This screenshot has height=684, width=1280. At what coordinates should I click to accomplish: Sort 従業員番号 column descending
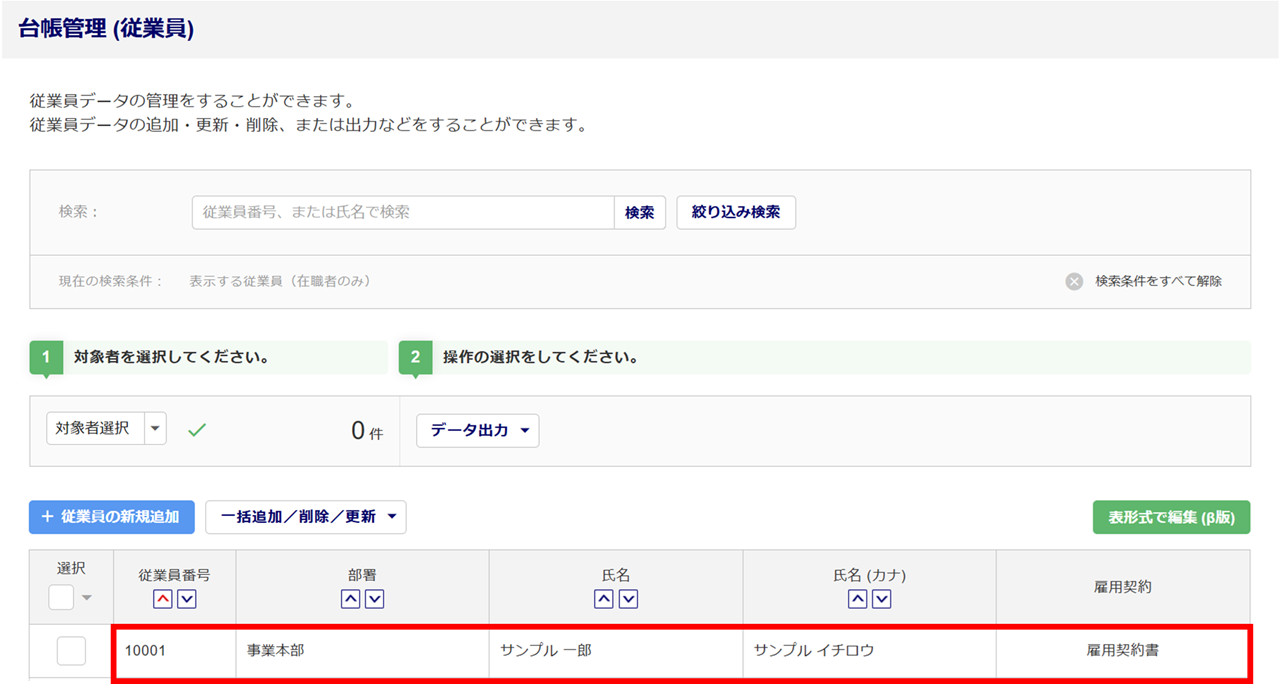186,599
